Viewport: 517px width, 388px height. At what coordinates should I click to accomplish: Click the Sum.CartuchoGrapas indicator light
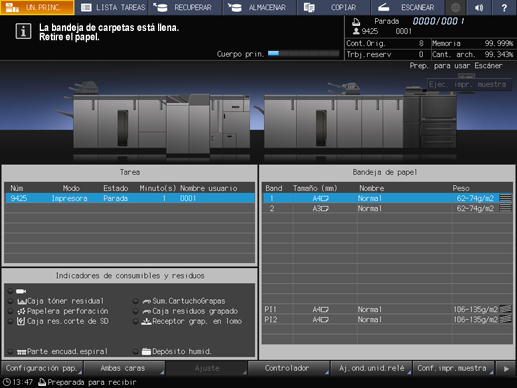coord(135,301)
